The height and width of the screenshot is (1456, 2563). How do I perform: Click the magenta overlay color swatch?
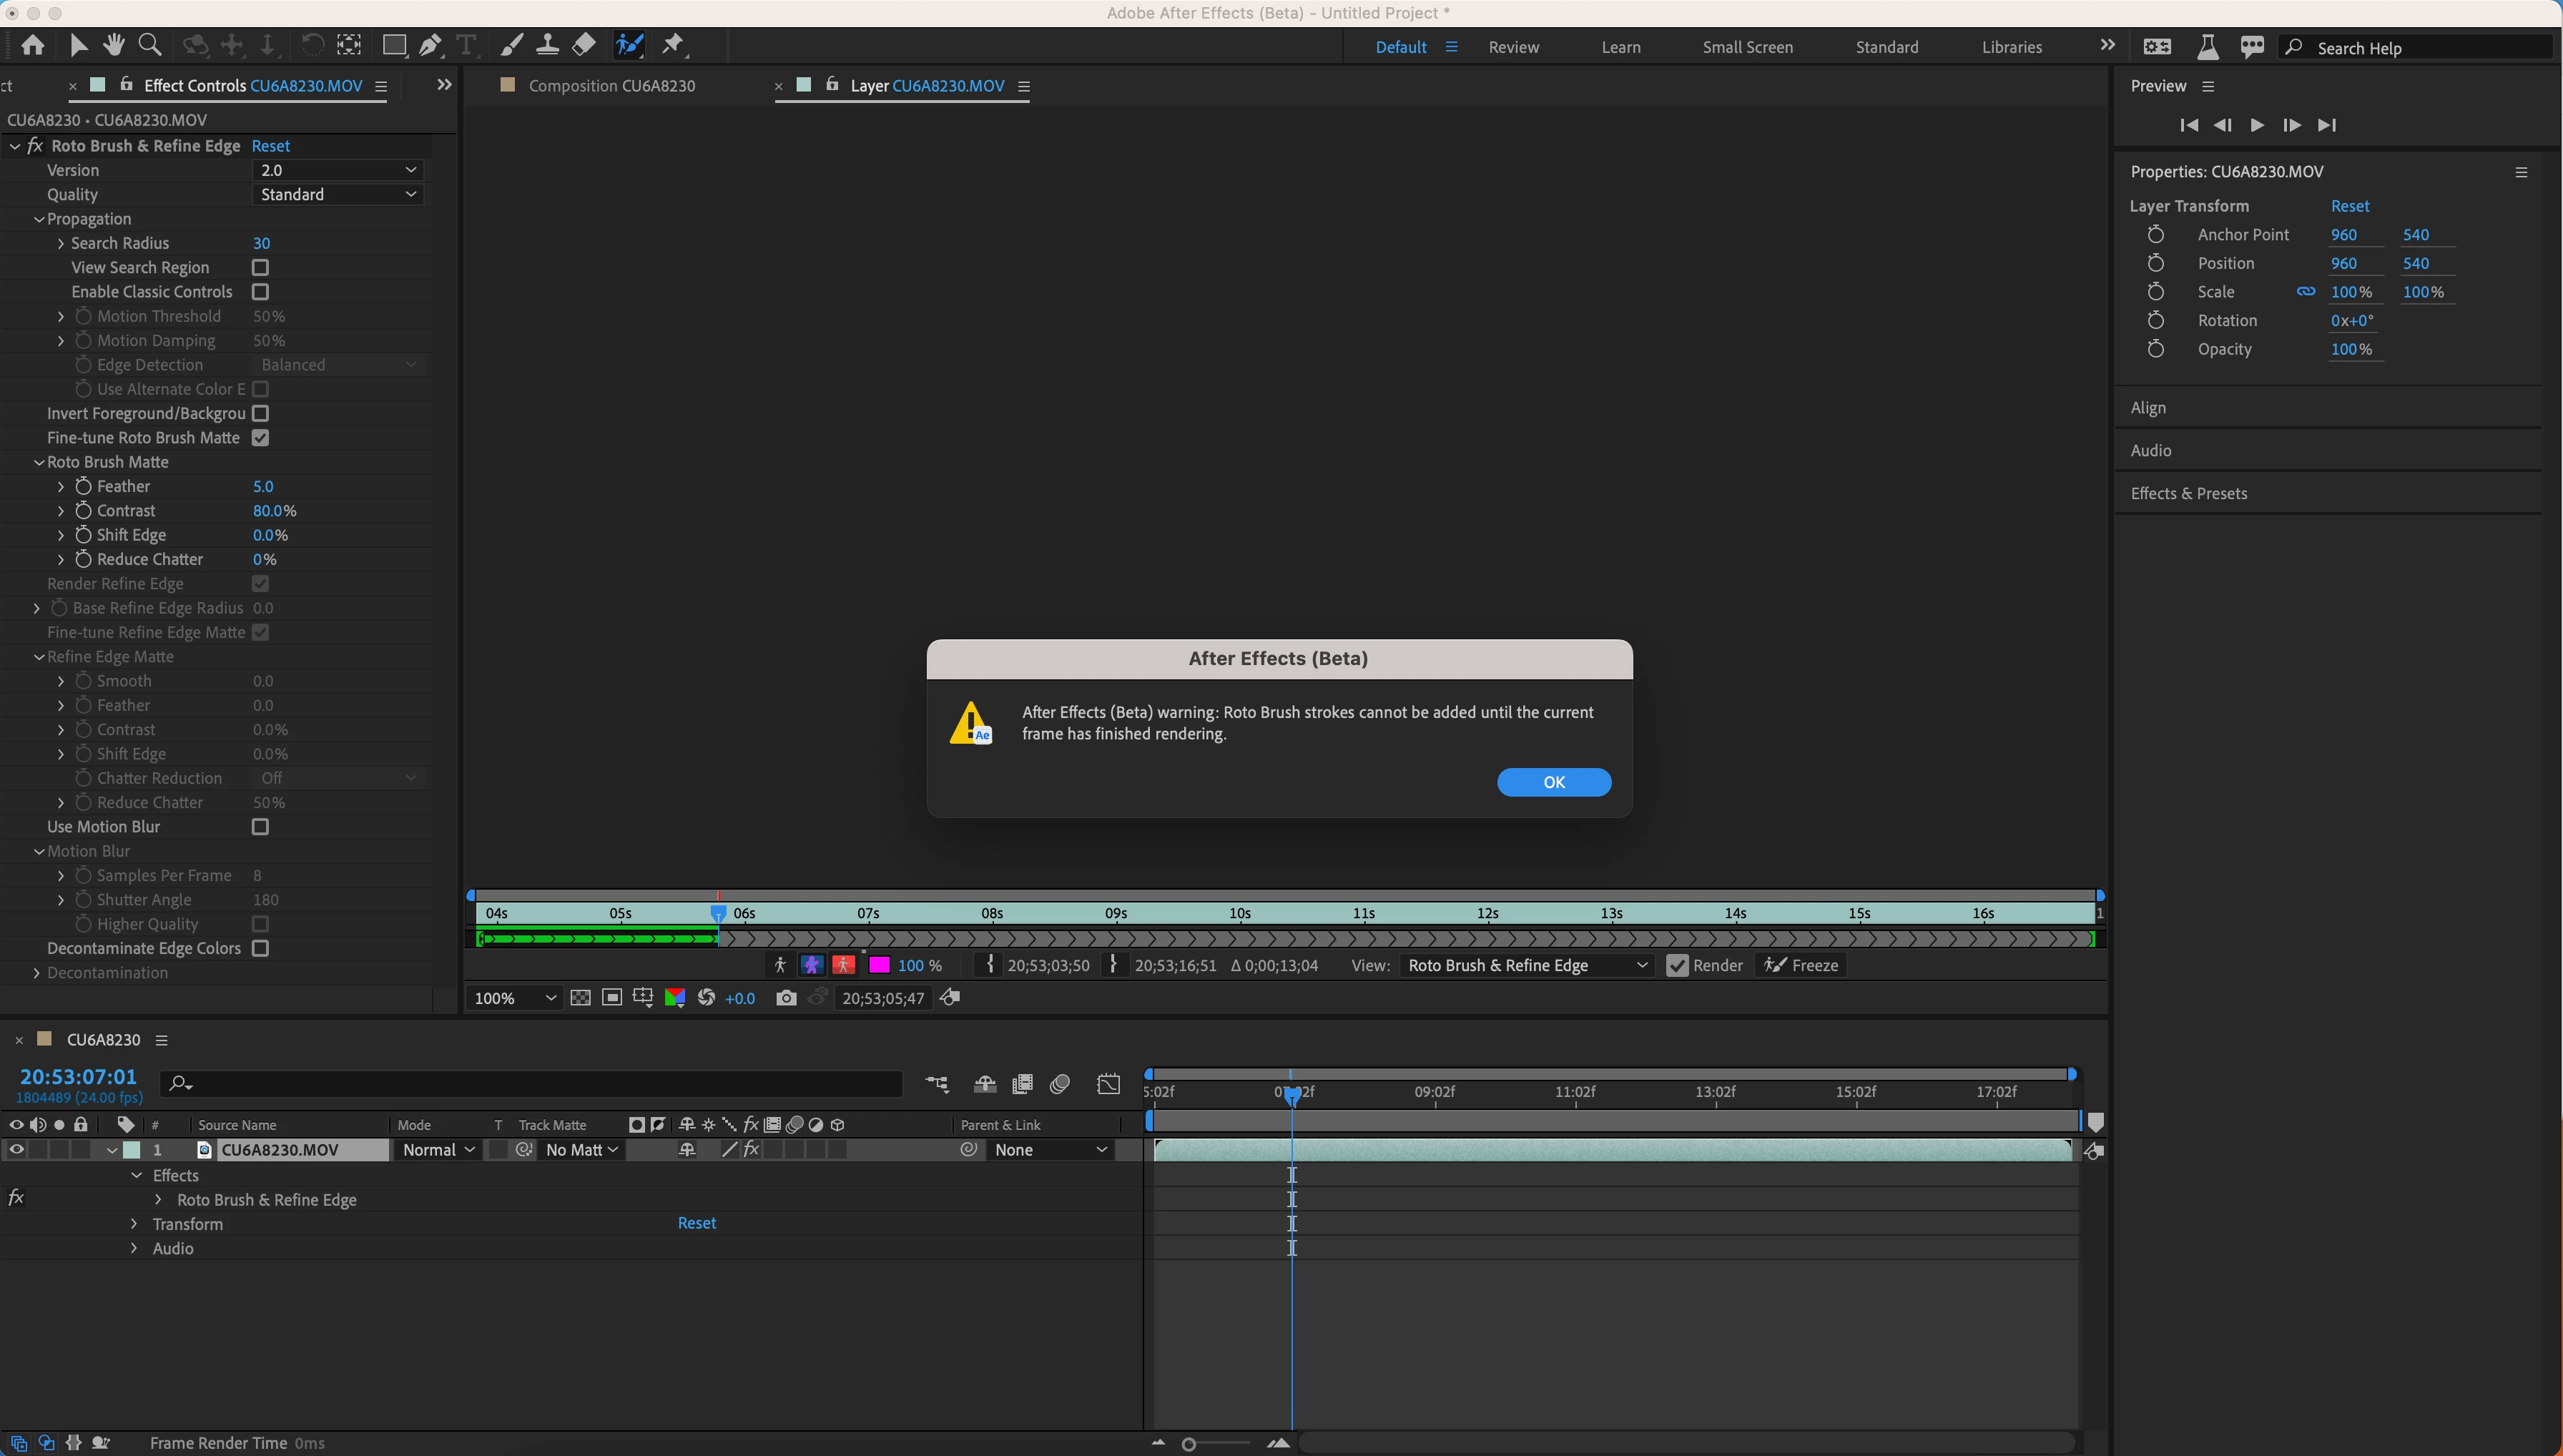[x=879, y=965]
